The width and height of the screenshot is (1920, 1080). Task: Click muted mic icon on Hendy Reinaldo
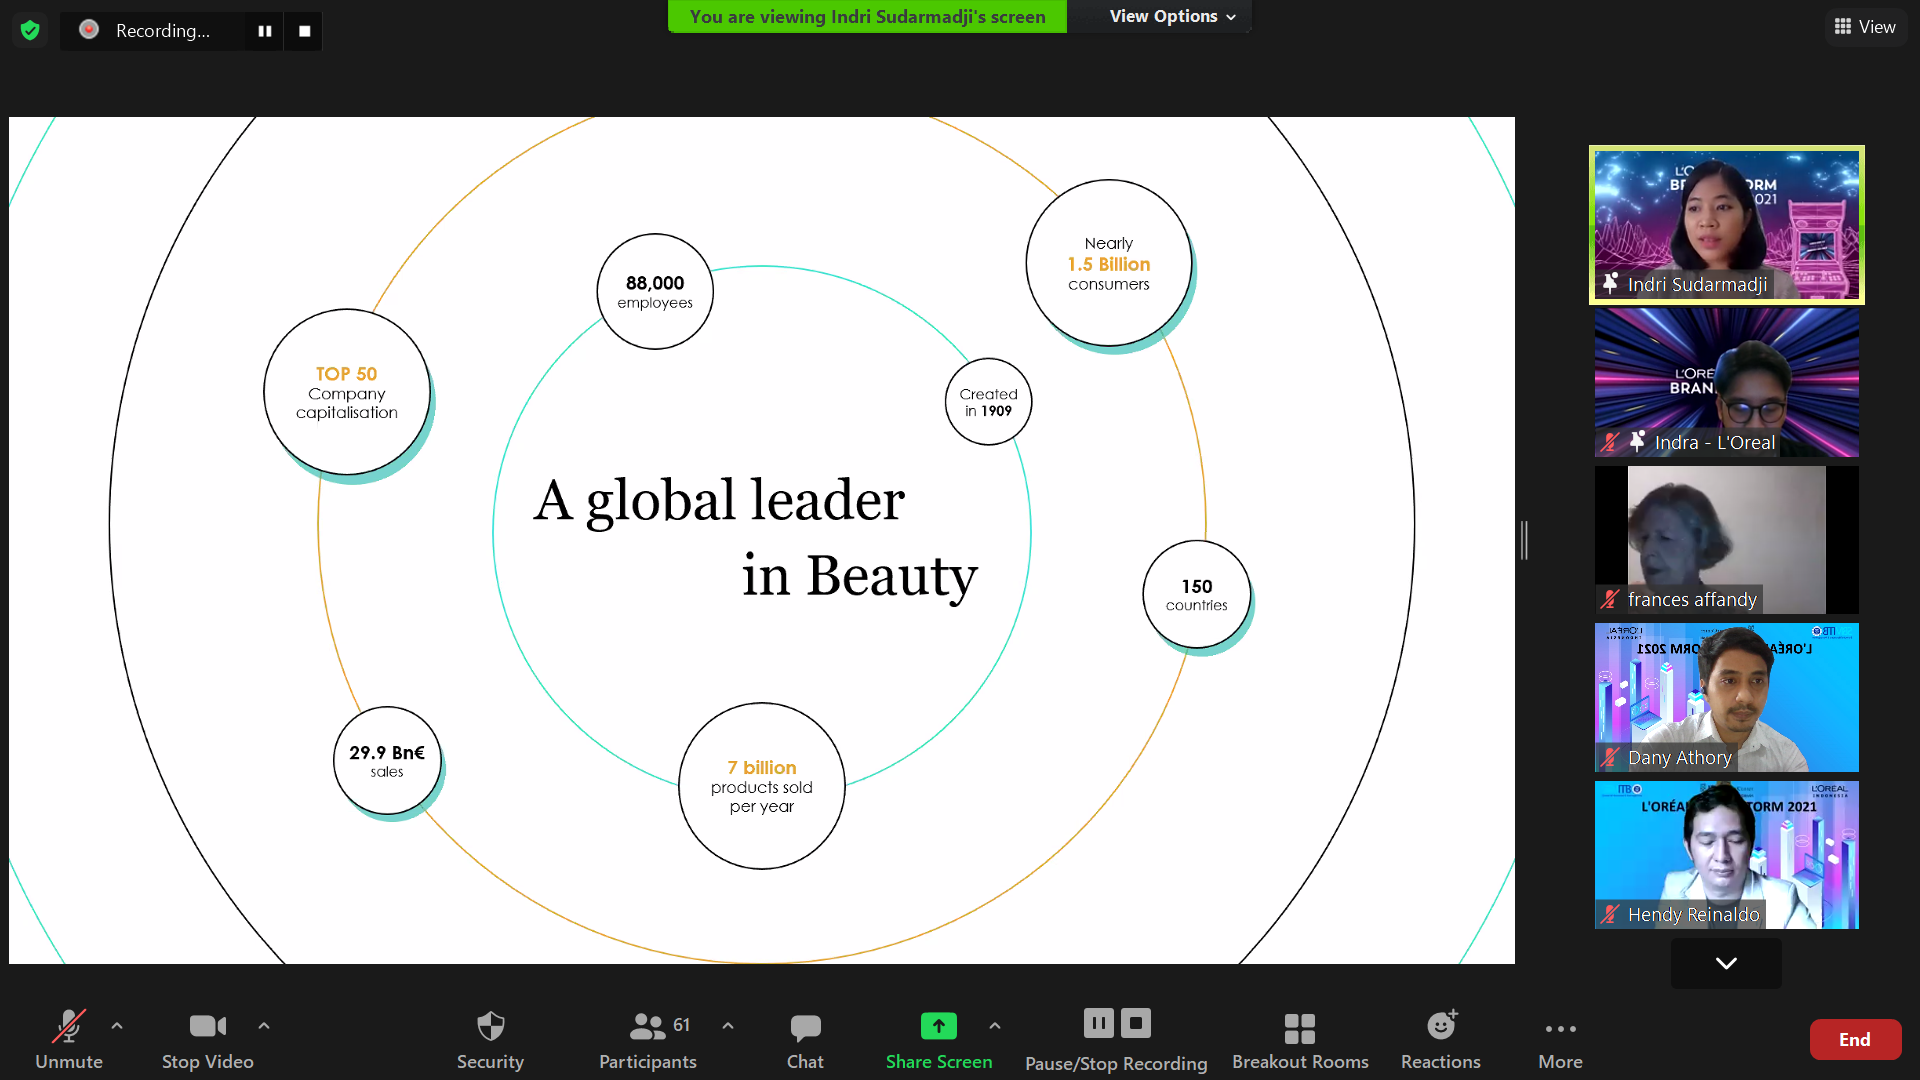pos(1610,914)
